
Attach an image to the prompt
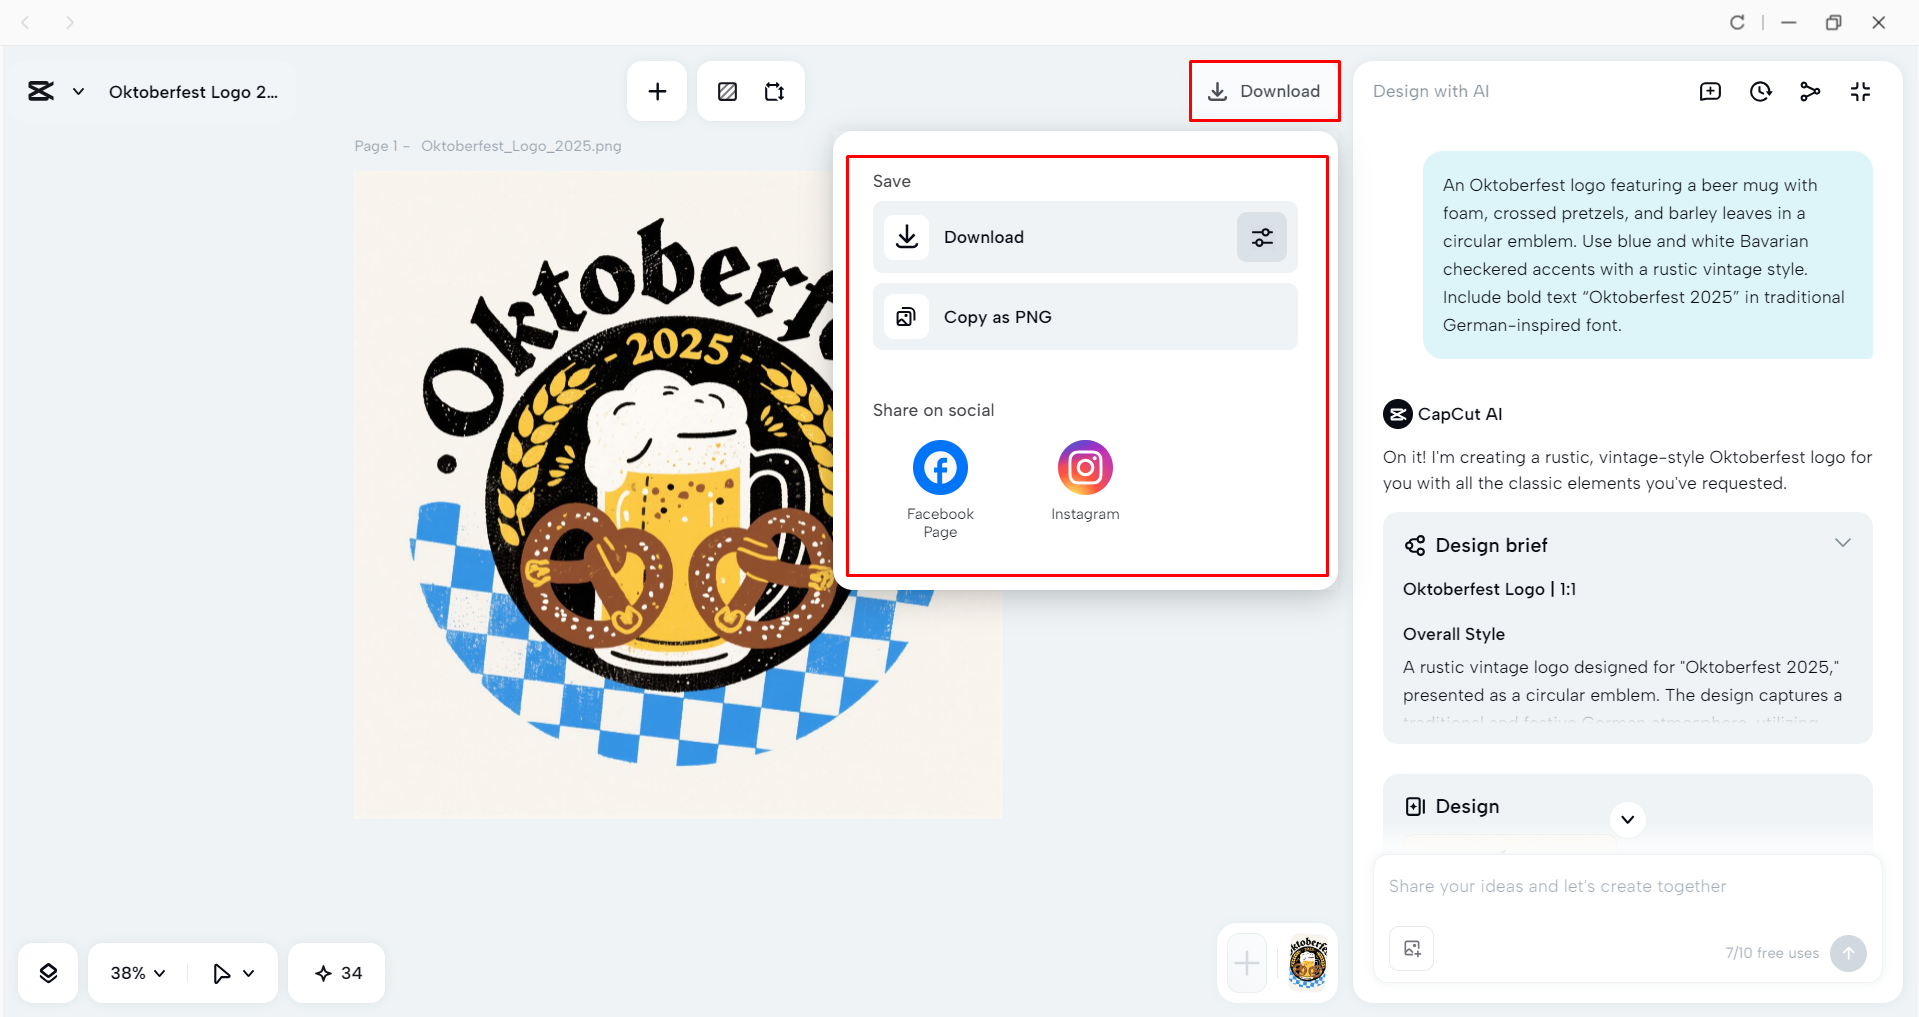click(1412, 949)
